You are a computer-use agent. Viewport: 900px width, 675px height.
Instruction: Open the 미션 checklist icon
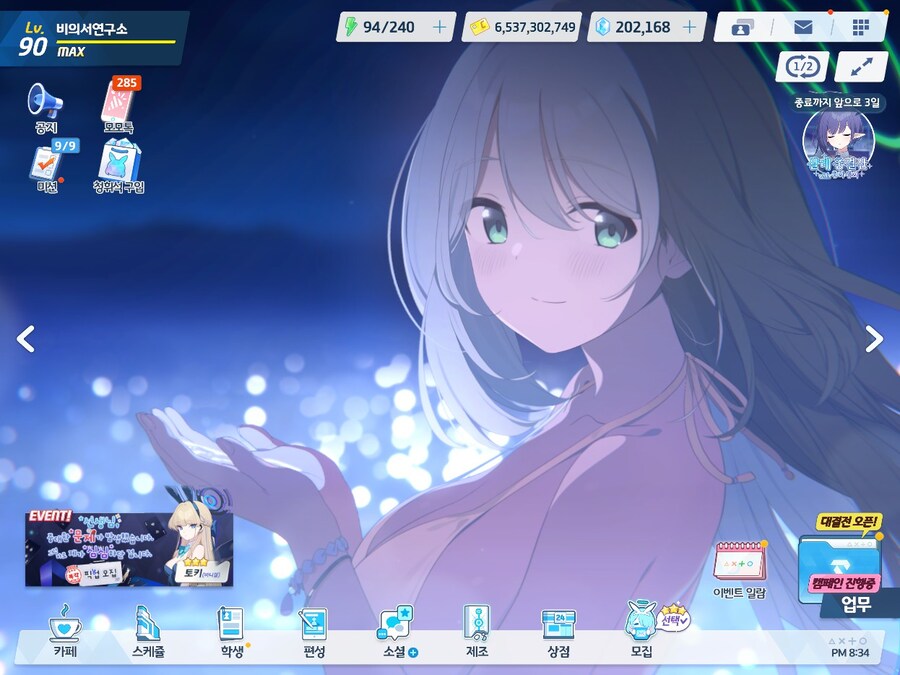coord(46,166)
